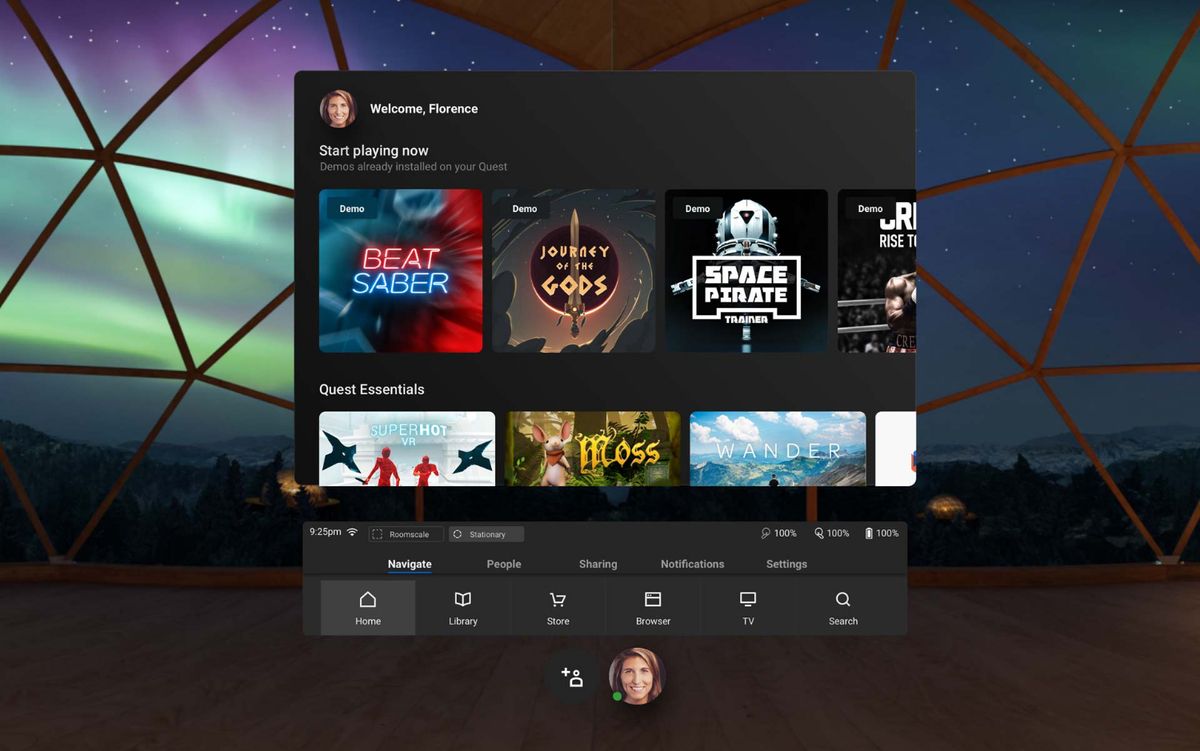Viewport: 1200px width, 751px height.
Task: Click Florence's profile picture at the top
Action: click(338, 108)
